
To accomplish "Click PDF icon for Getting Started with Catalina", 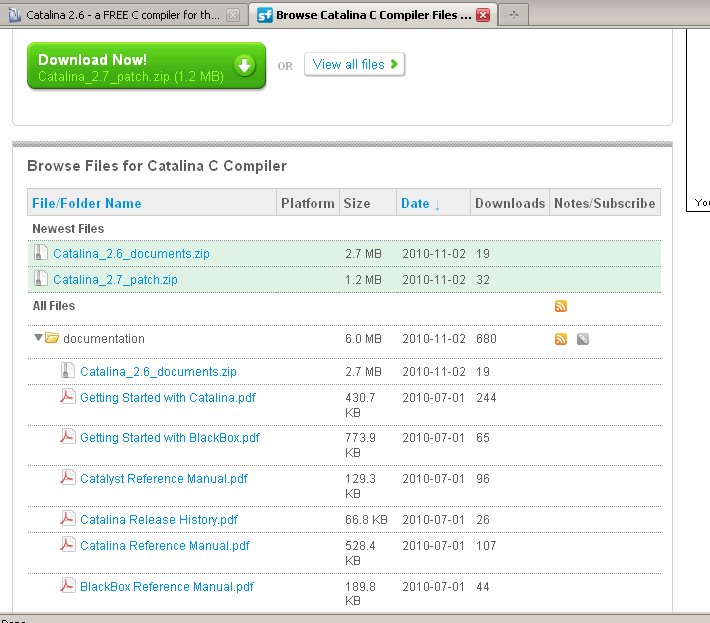I will coord(67,396).
